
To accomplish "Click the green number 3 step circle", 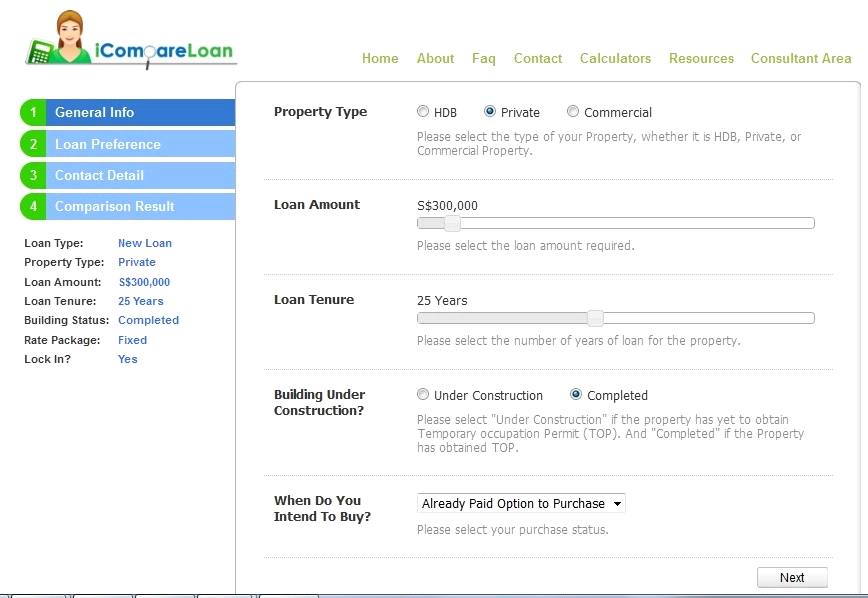I will [33, 175].
